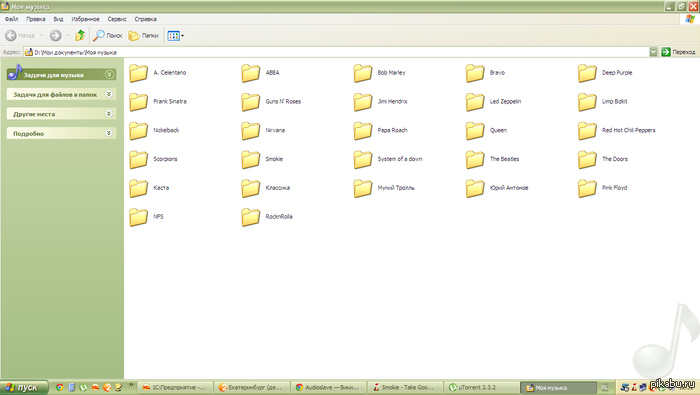
Task: Click the RL language indicator
Action: click(605, 387)
